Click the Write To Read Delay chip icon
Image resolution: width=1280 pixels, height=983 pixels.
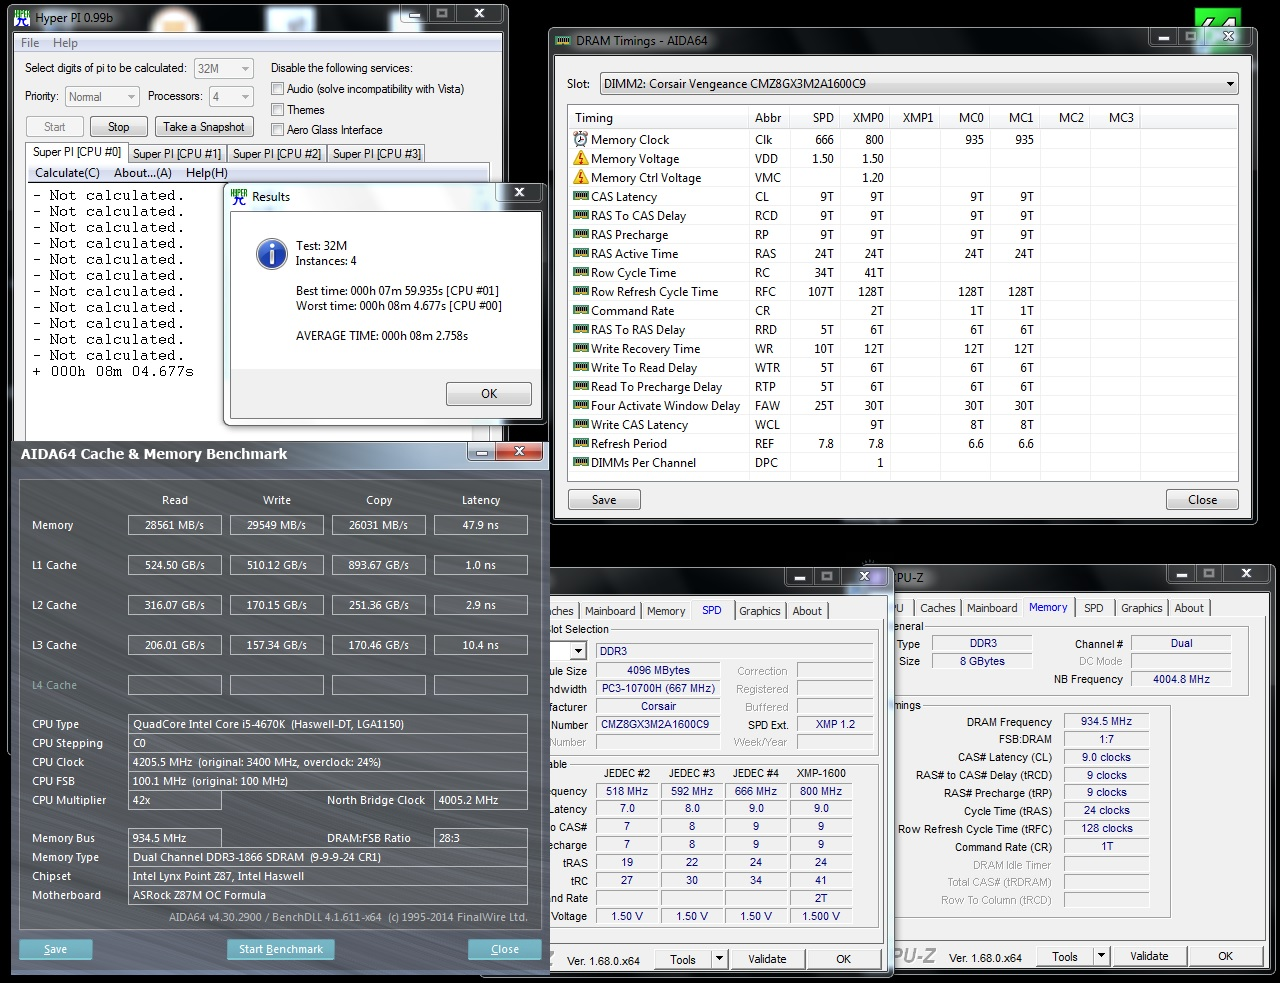click(581, 367)
